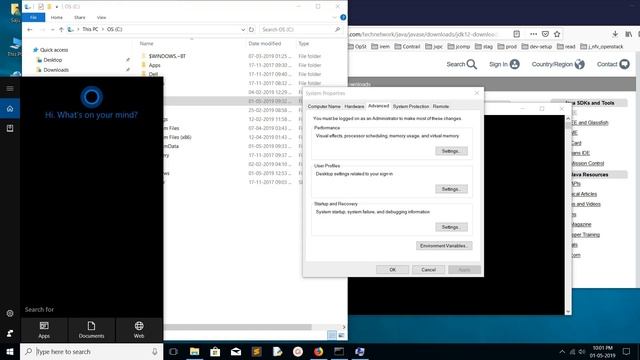Screen dimensions: 640x360
Task: Open the Remote tab
Action: [x=441, y=106]
